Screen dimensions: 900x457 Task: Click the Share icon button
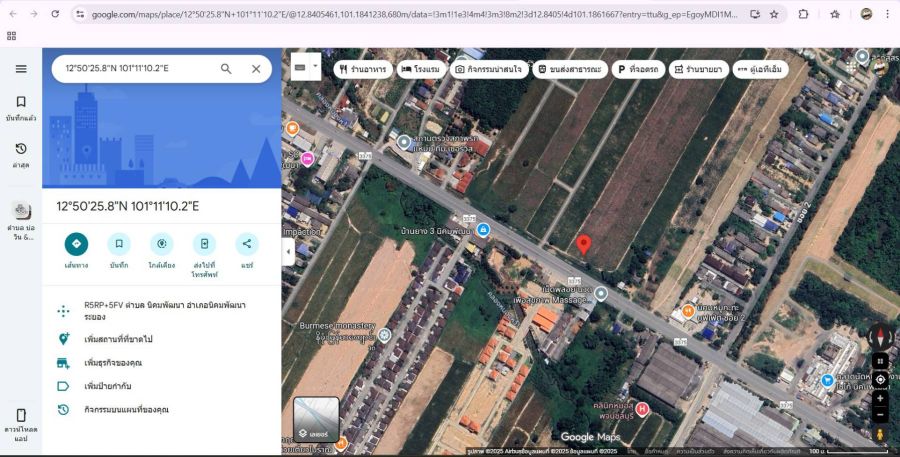click(247, 244)
